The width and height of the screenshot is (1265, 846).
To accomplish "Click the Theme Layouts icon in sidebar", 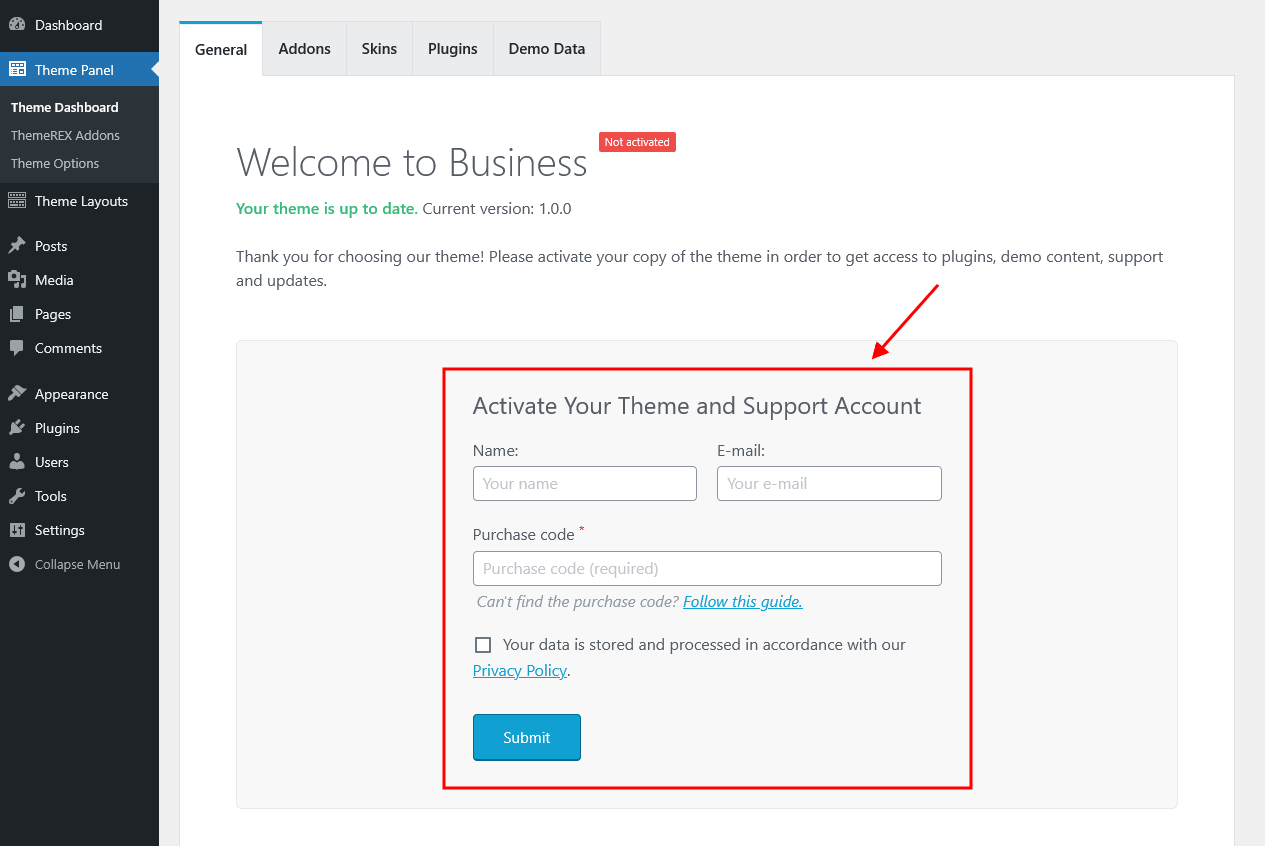I will coord(17,201).
